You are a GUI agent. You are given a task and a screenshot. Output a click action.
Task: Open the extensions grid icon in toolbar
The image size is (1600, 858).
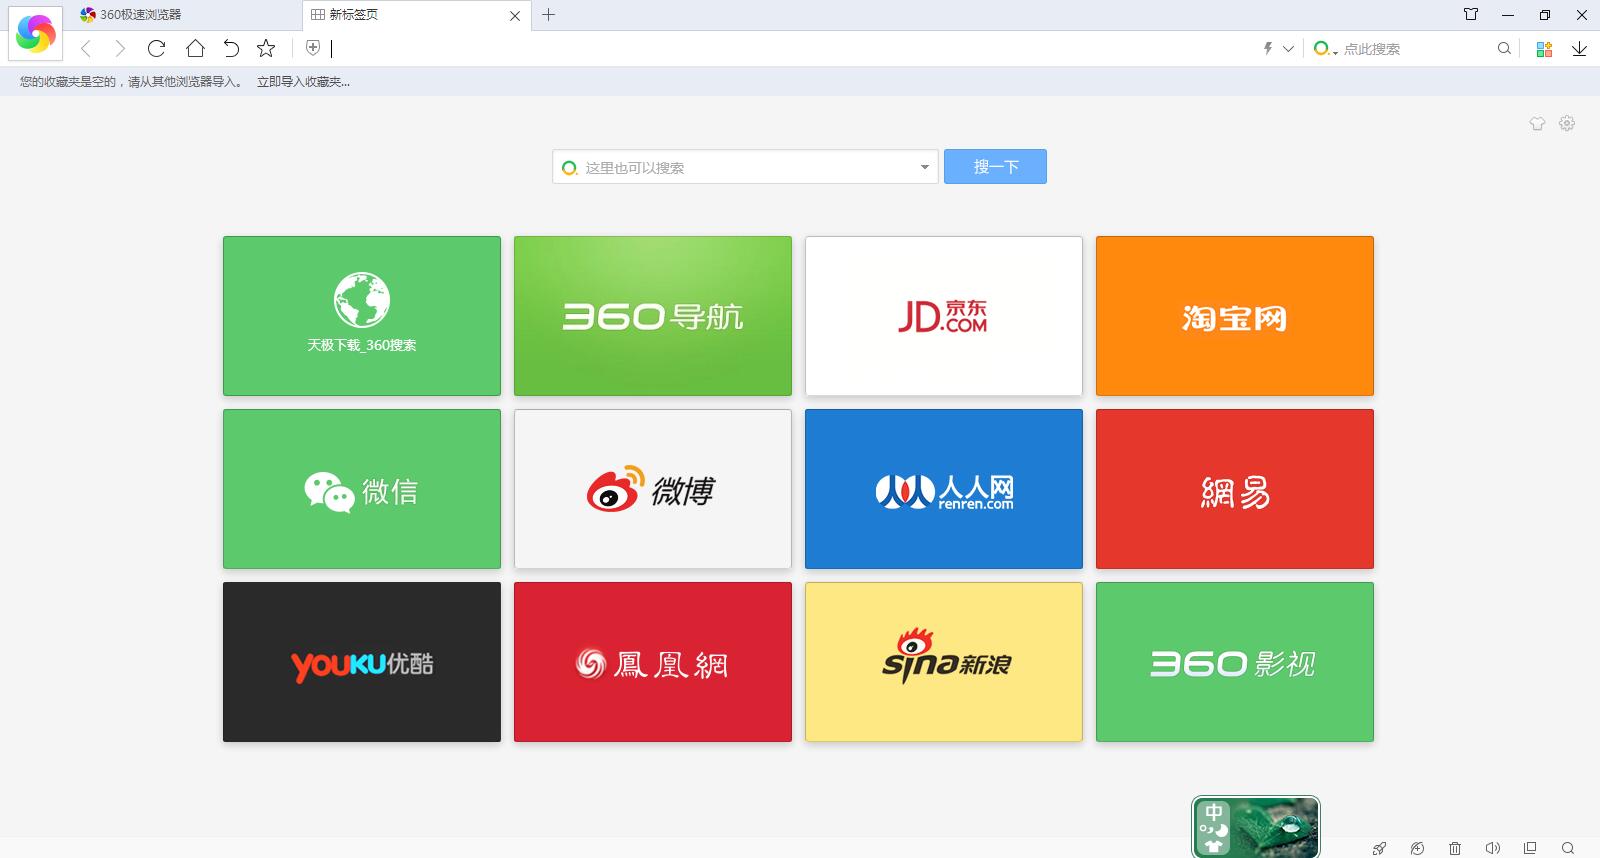[1544, 48]
